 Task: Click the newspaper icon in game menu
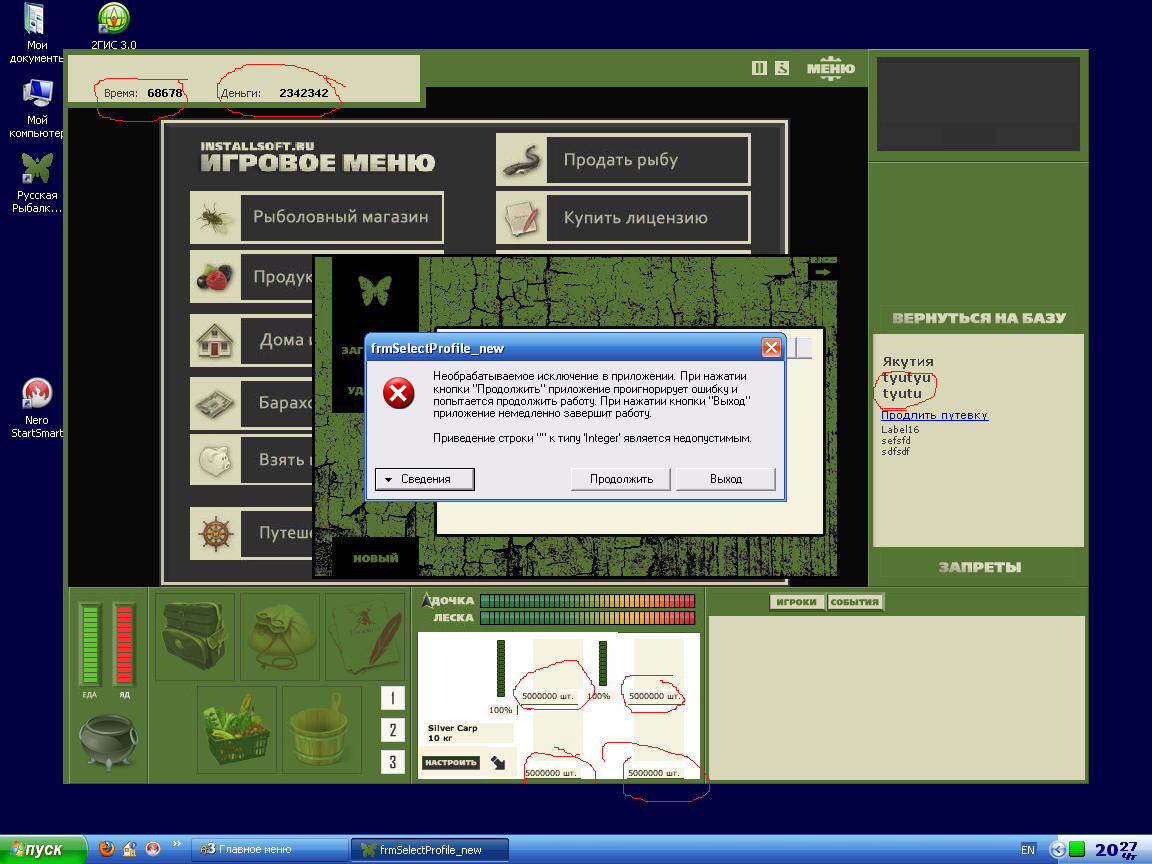coord(215,403)
